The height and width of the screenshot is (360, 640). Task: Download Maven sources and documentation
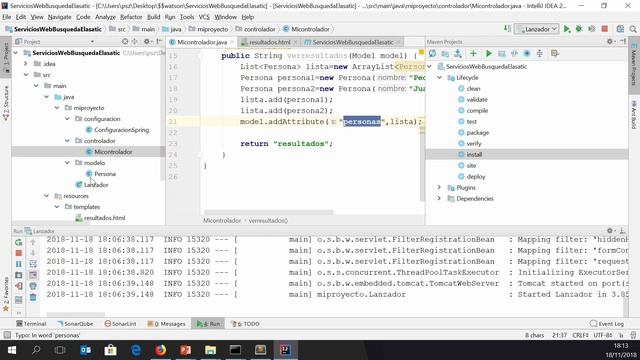[x=458, y=53]
